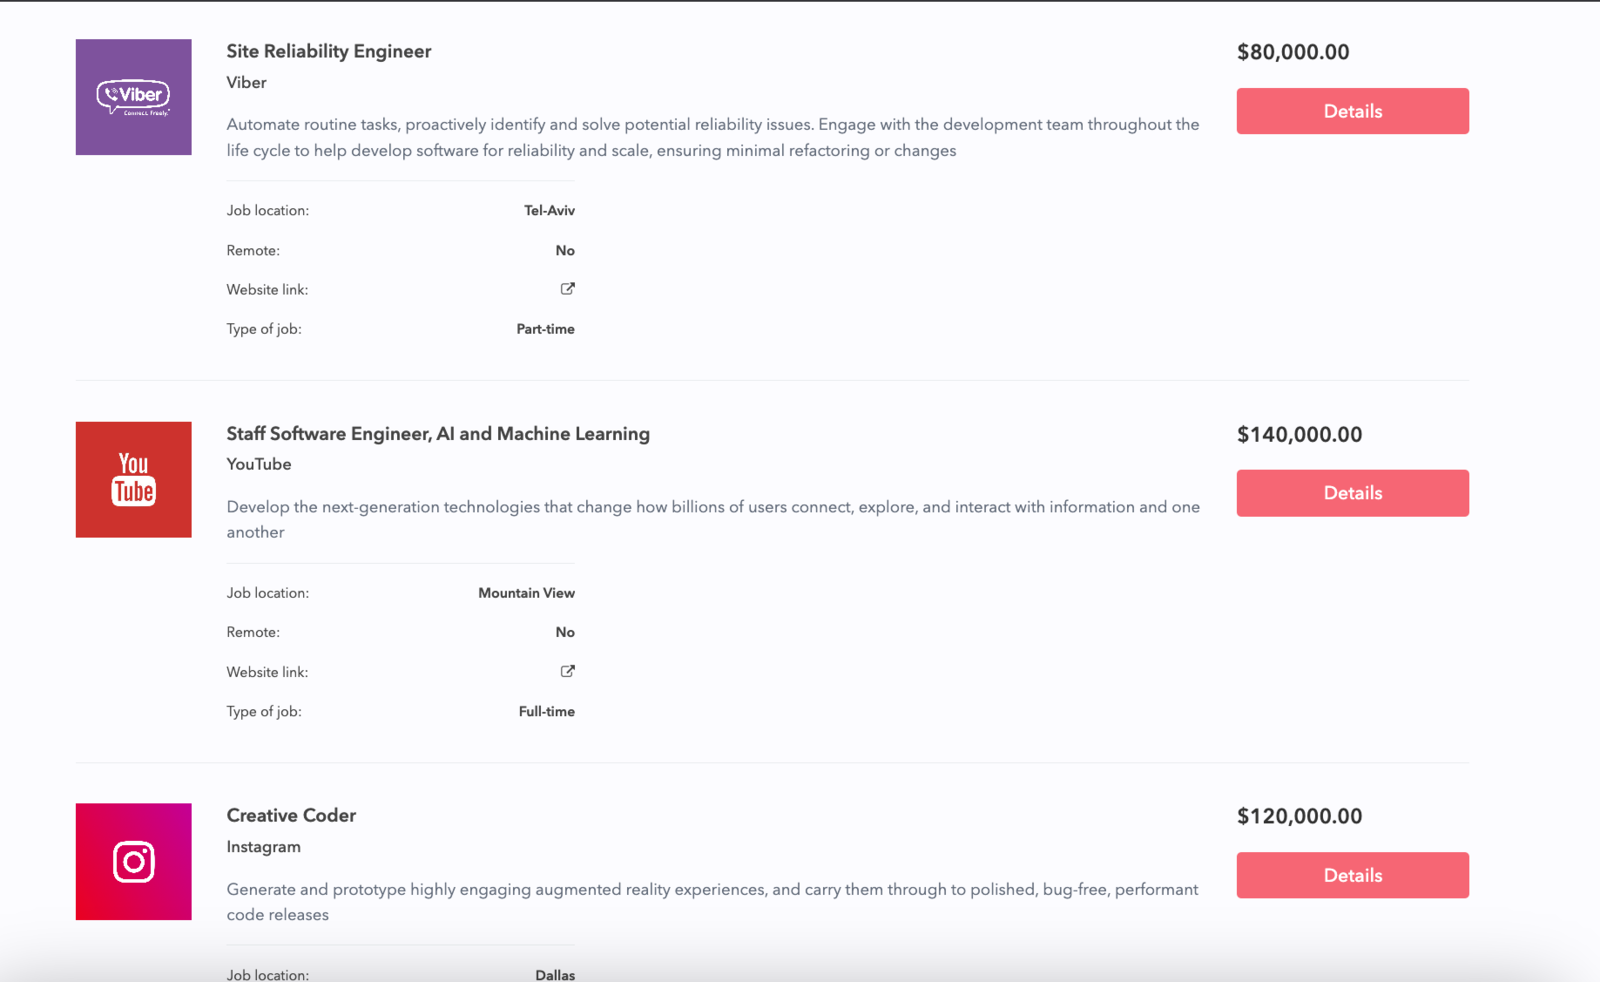Open Details for Staff Software Engineer role
The width and height of the screenshot is (1600, 982).
coord(1352,492)
